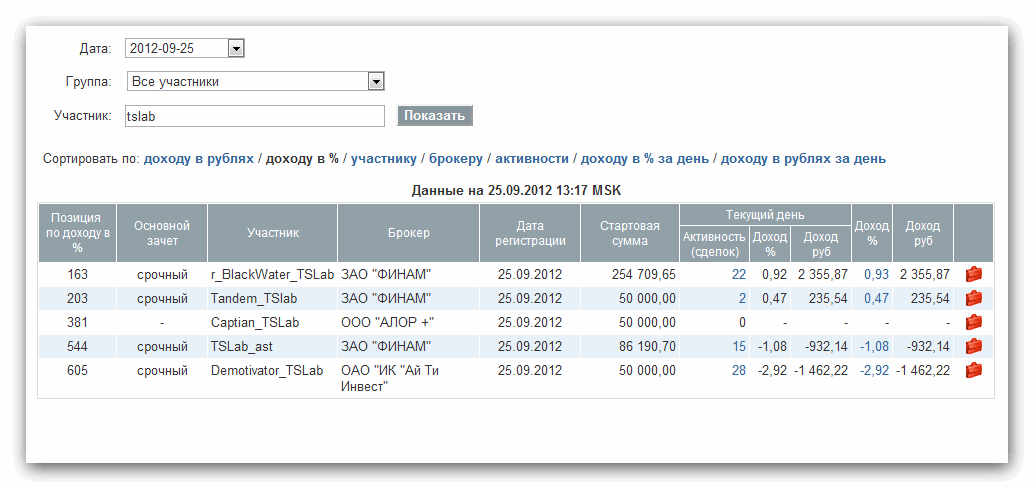
Task: Sort by 'доходу в рублях за день'
Action: (x=803, y=158)
